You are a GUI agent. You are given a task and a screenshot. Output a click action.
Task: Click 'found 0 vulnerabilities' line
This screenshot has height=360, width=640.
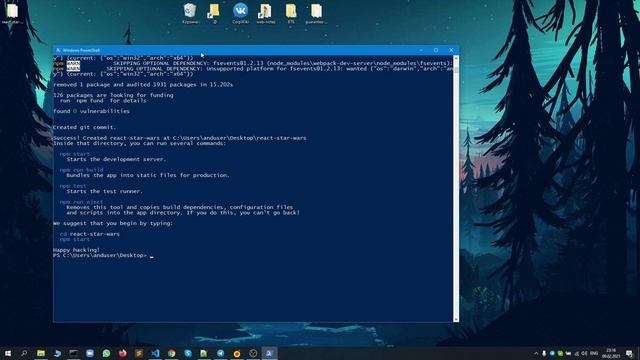91,111
